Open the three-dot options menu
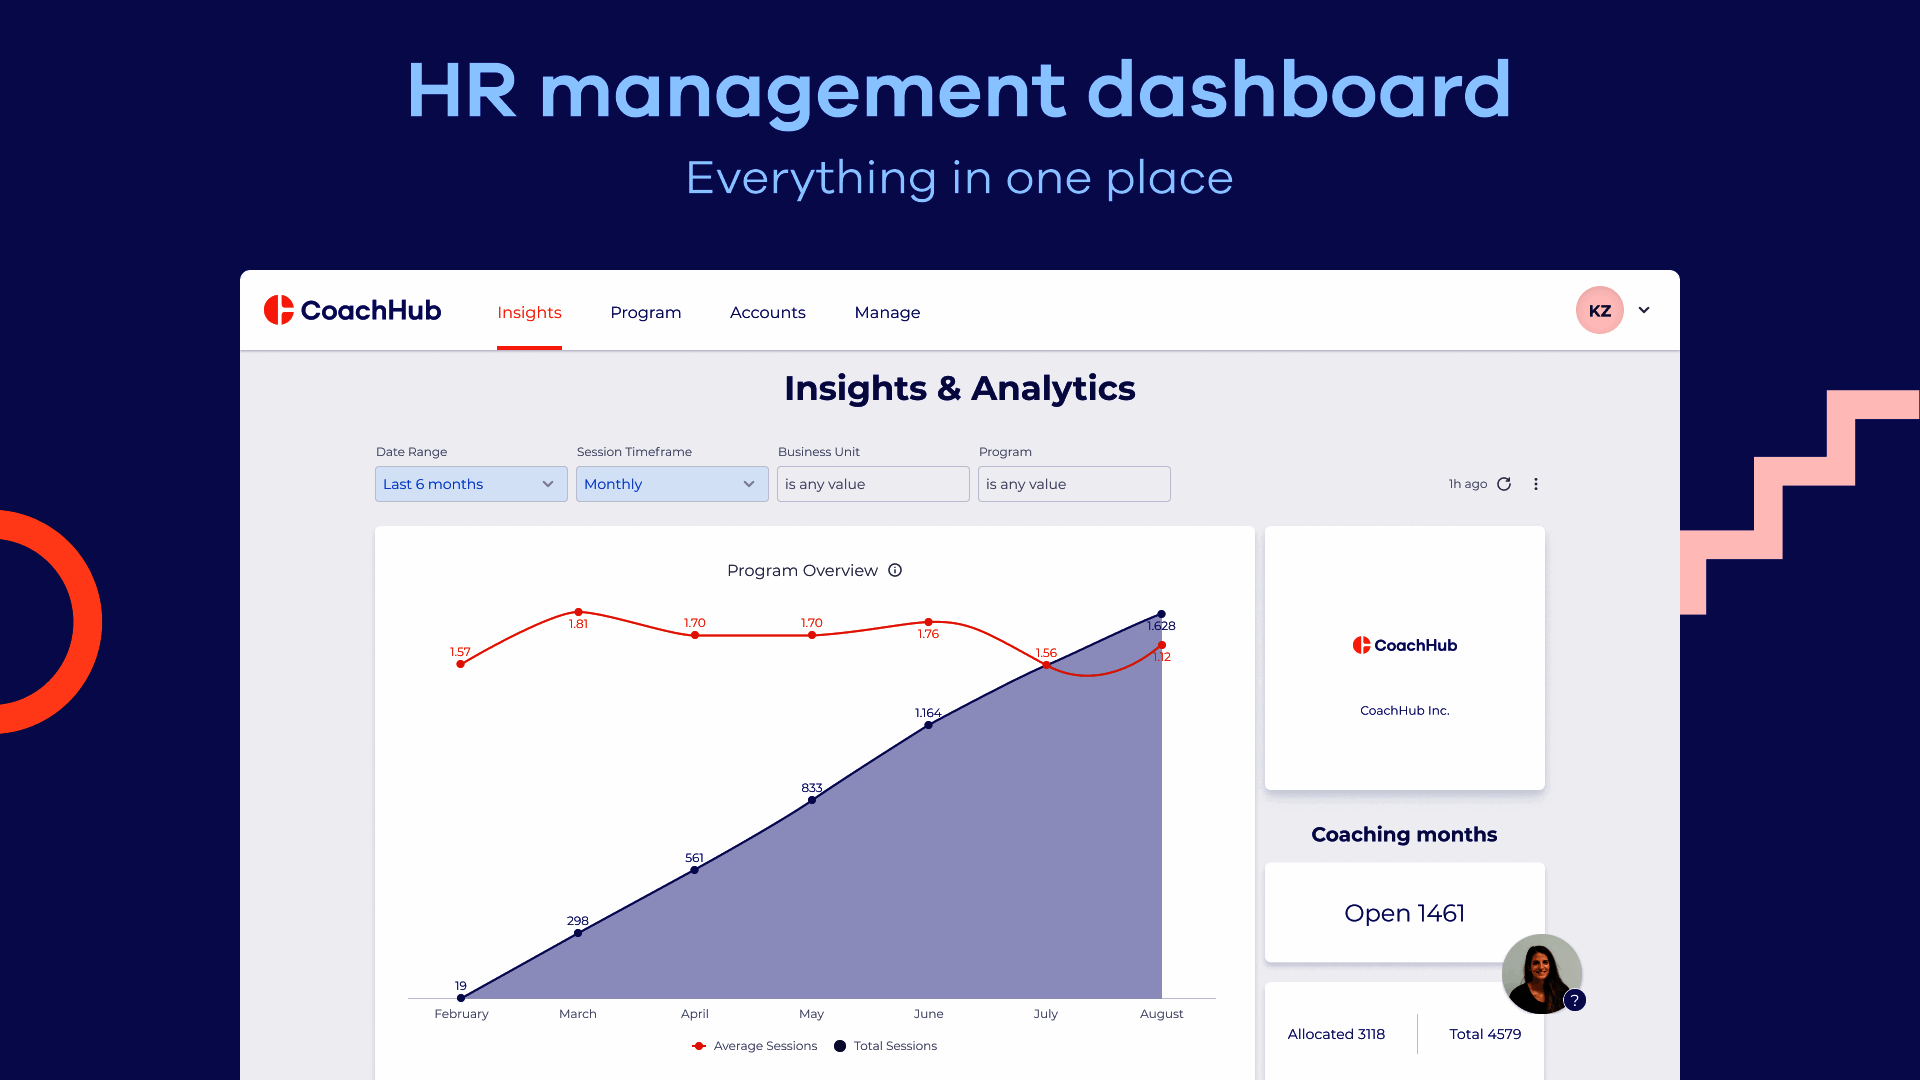This screenshot has width=1920, height=1080. point(1536,483)
